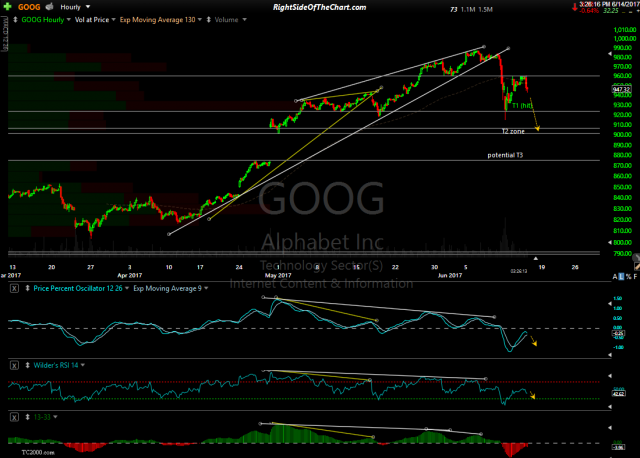Toggle the F scale option button
Image resolution: width=640 pixels, height=458 pixels.
point(636,277)
